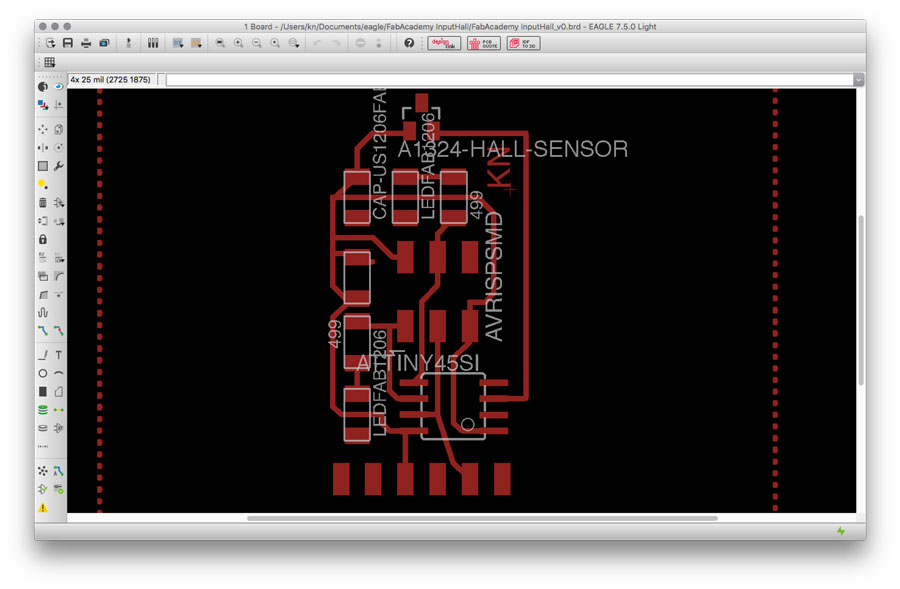Select the Arc tool
Image resolution: width=900 pixels, height=589 pixels.
tap(59, 374)
